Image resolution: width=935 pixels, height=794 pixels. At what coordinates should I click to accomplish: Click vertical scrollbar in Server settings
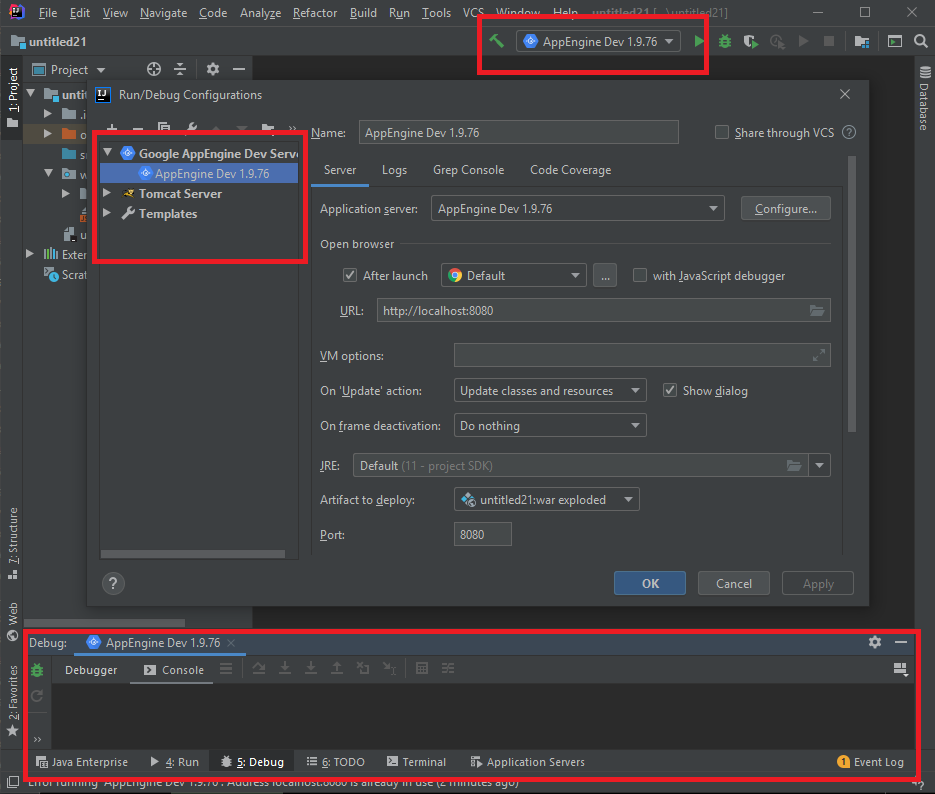[x=852, y=294]
